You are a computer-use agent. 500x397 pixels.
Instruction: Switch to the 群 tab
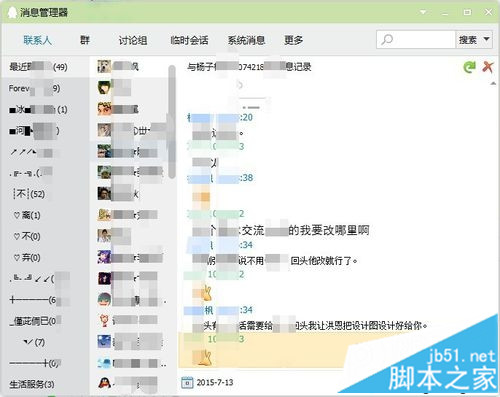85,40
